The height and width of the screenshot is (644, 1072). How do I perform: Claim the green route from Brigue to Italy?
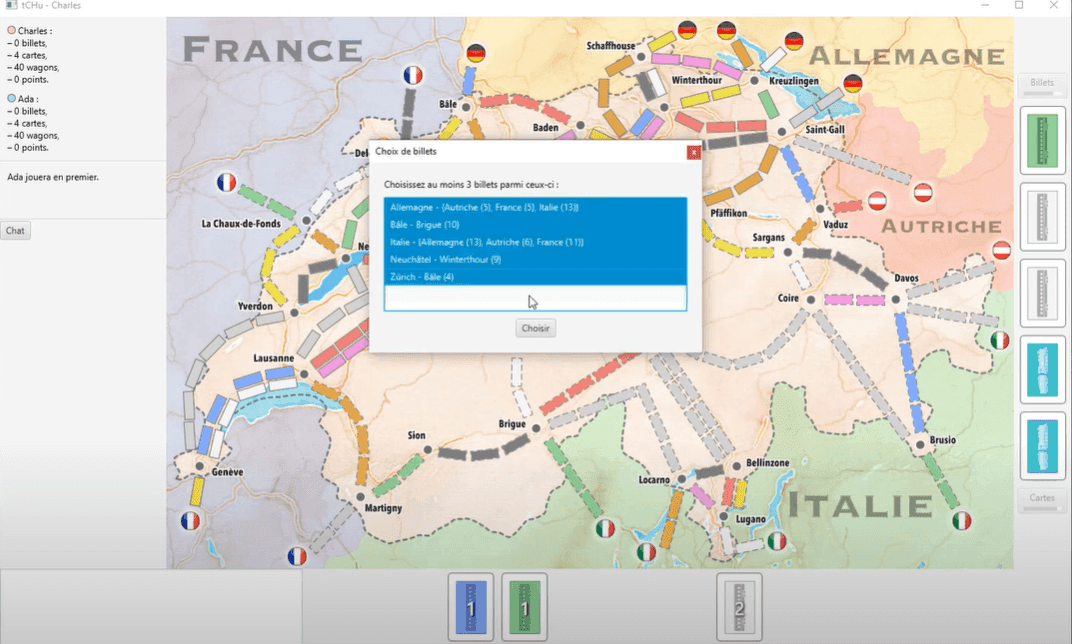click(x=573, y=478)
